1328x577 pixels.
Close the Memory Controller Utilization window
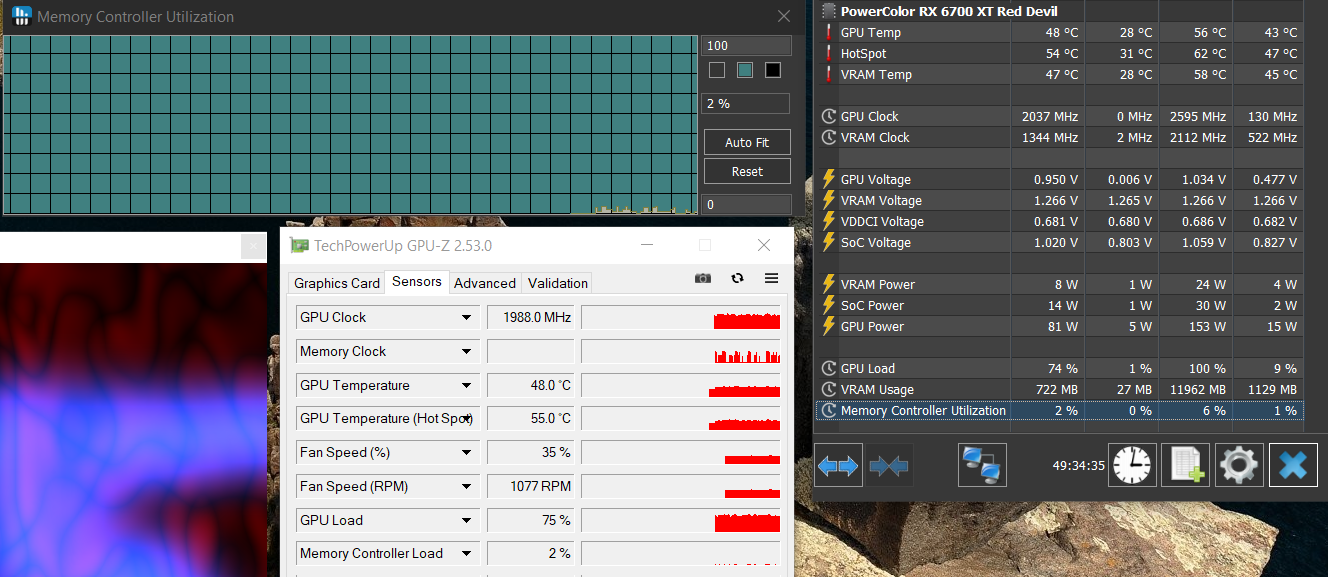click(x=784, y=16)
